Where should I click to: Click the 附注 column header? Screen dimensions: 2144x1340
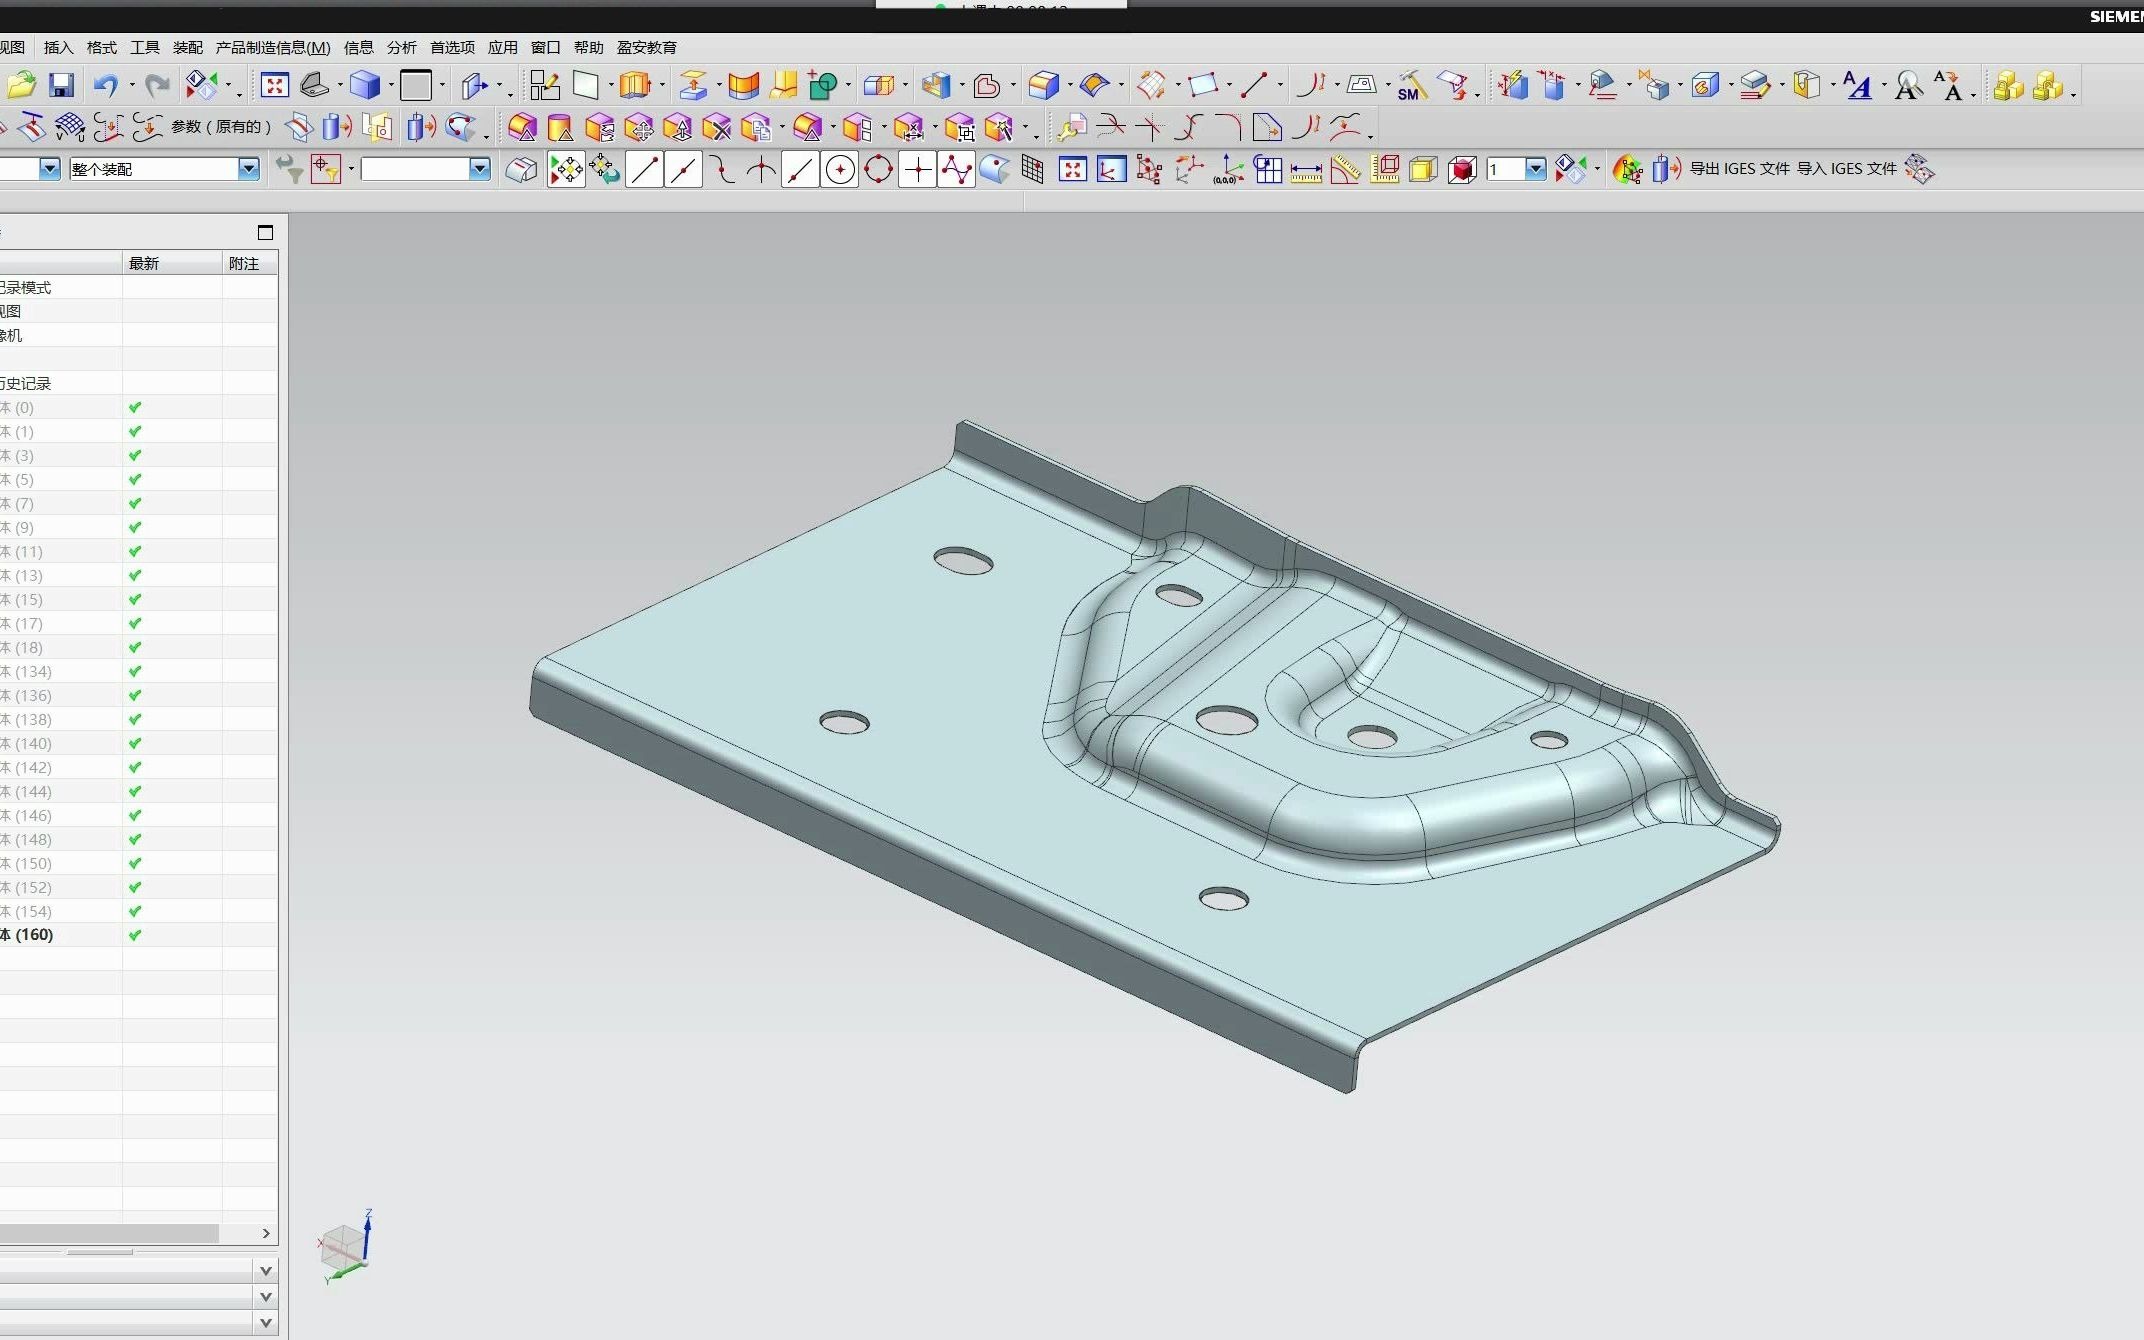click(x=250, y=263)
